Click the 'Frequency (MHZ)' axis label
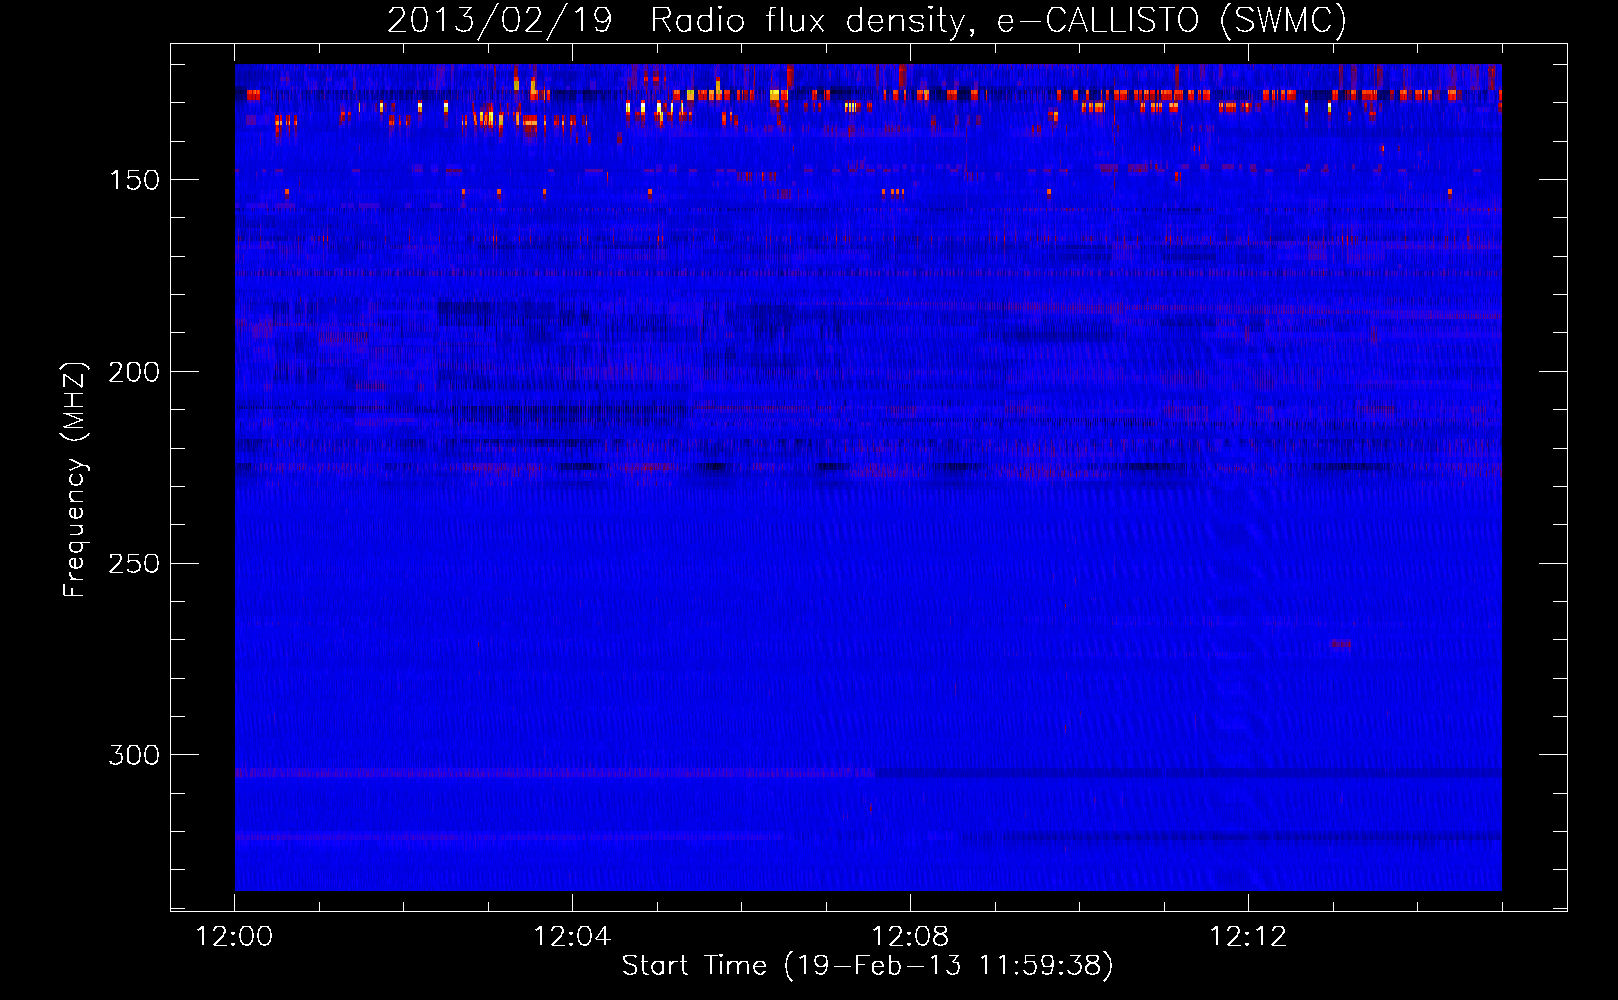Viewport: 1618px width, 1000px height. pos(75,480)
